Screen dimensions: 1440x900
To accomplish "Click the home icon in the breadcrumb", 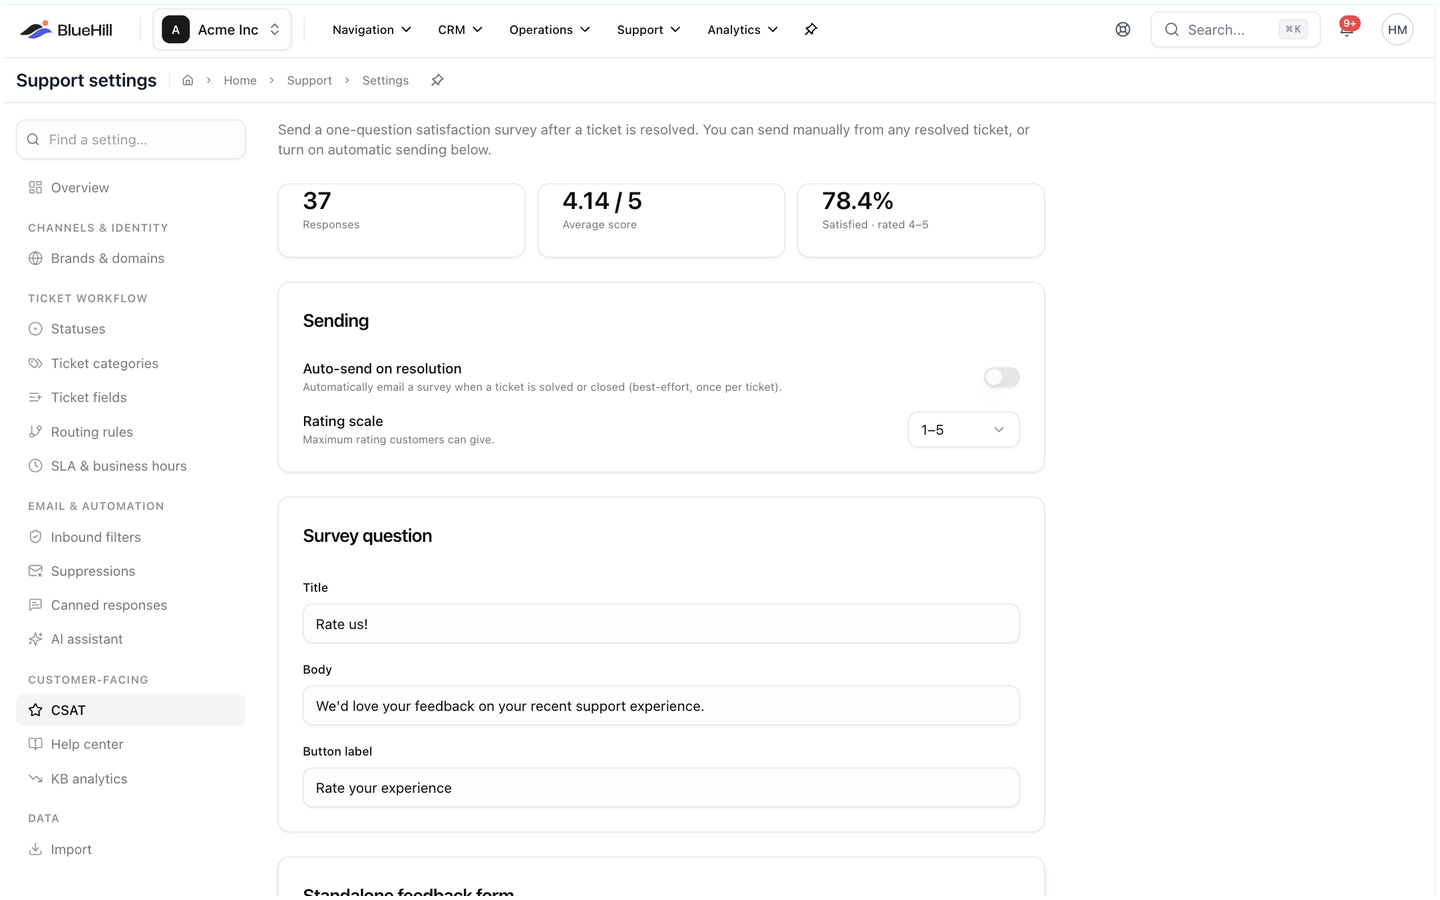I will tap(188, 80).
